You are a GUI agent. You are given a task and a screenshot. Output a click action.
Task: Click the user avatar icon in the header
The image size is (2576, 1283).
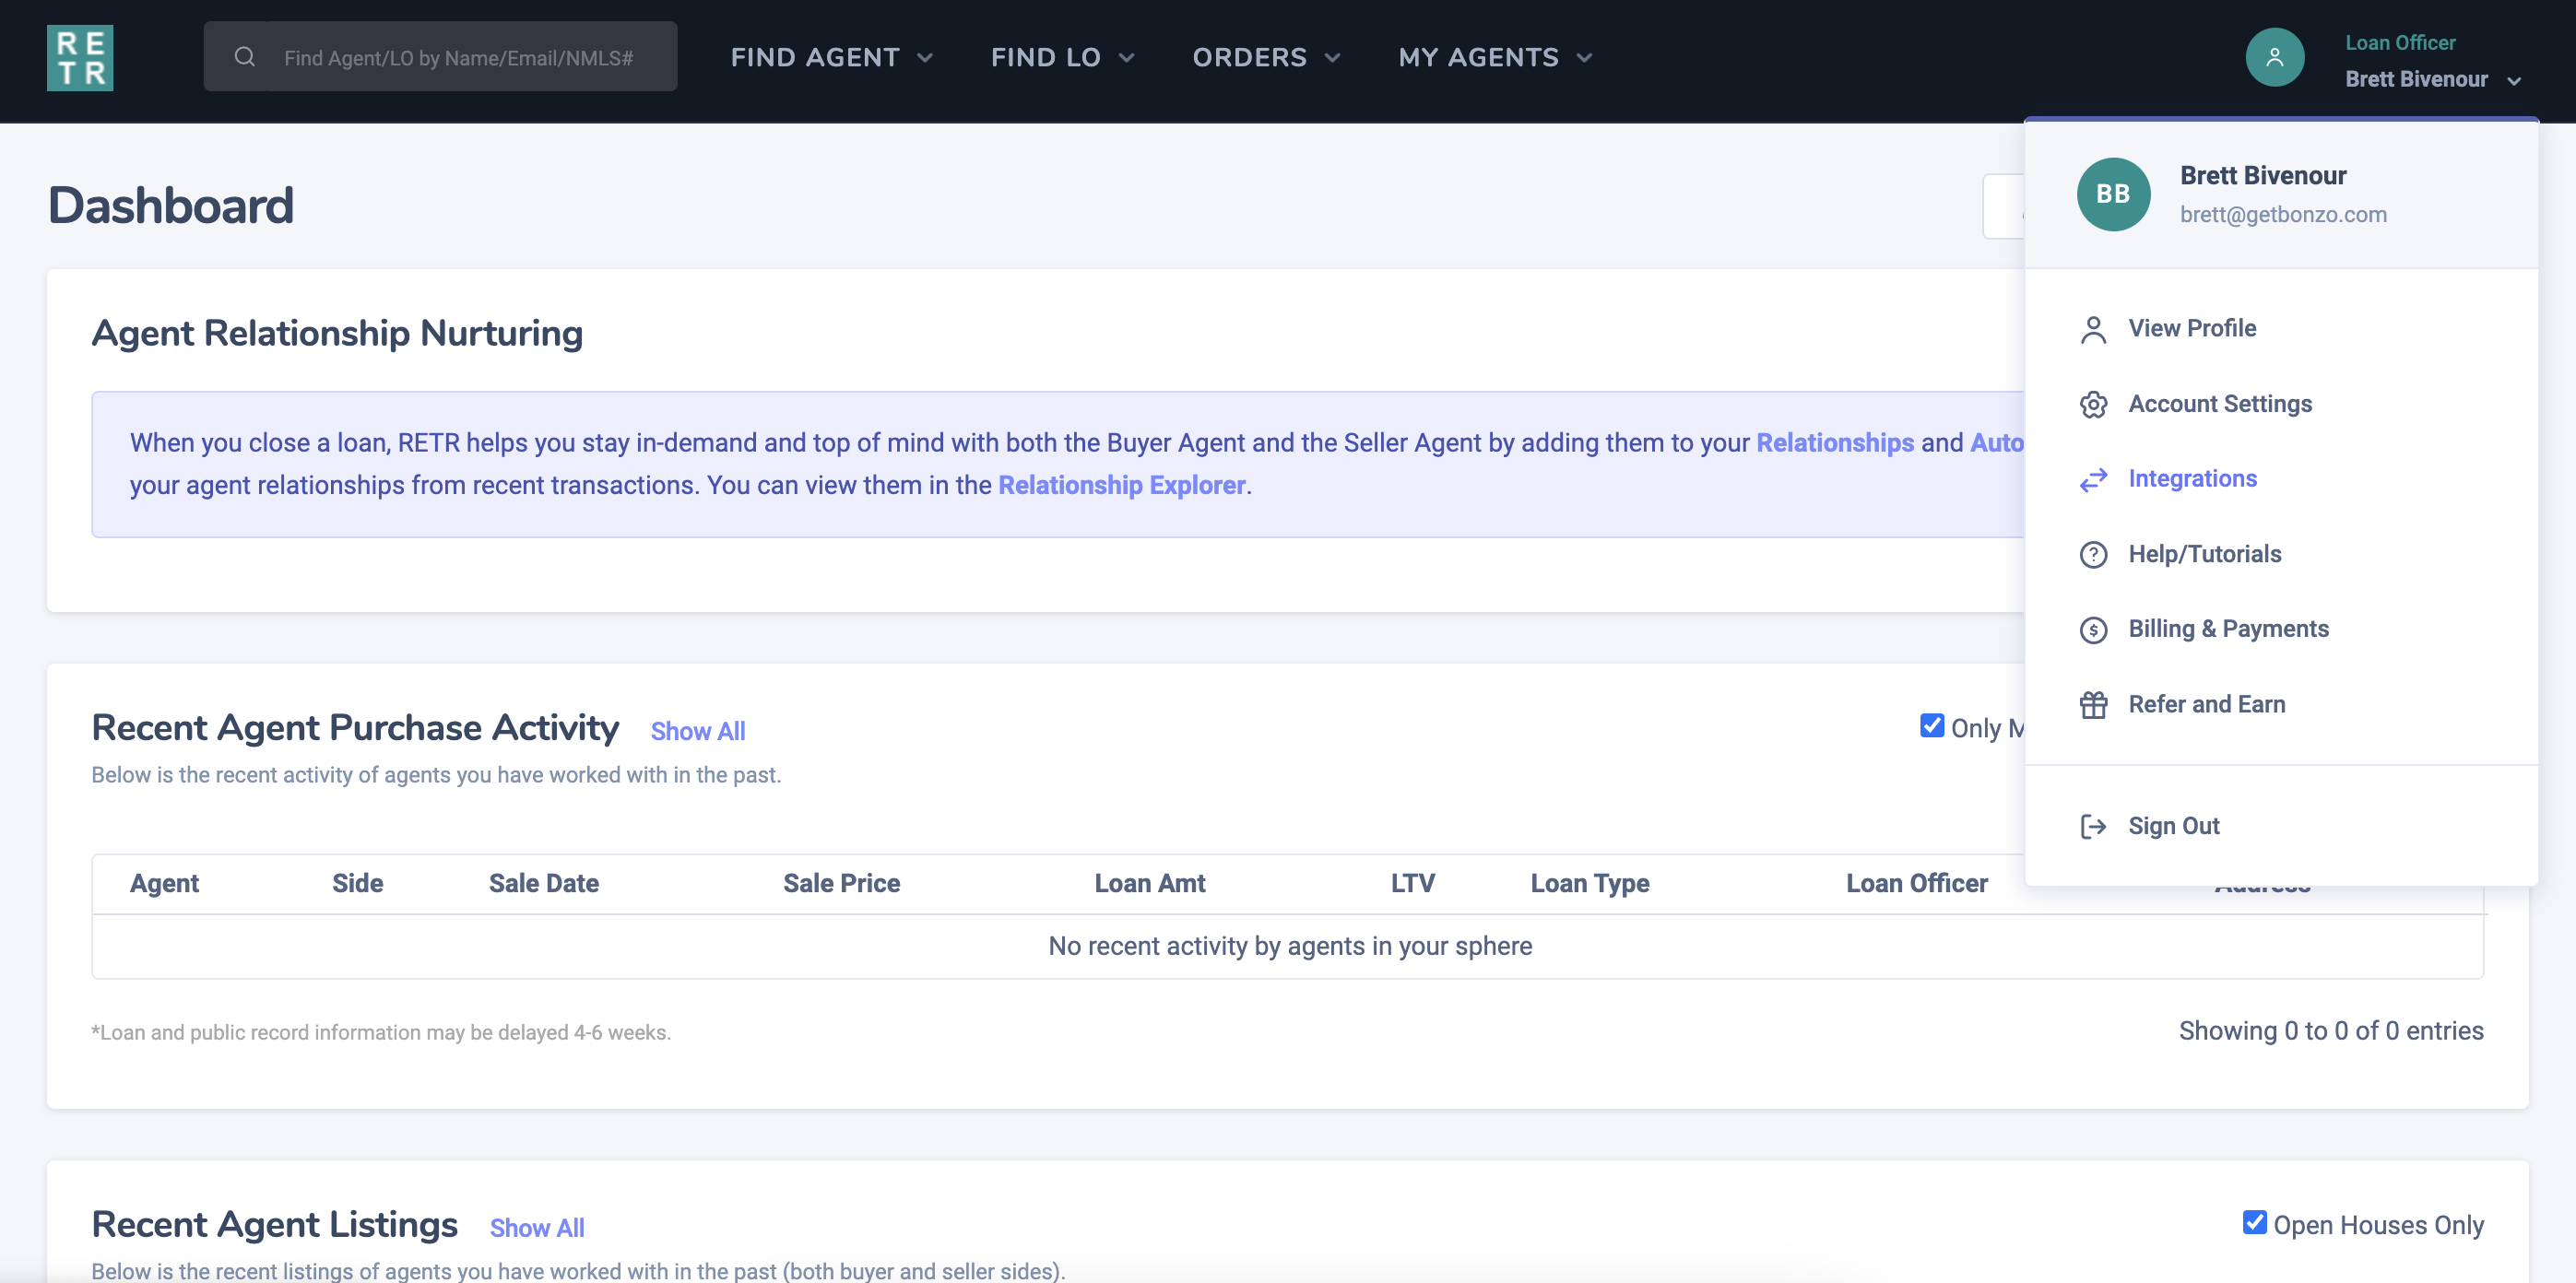pos(2274,57)
